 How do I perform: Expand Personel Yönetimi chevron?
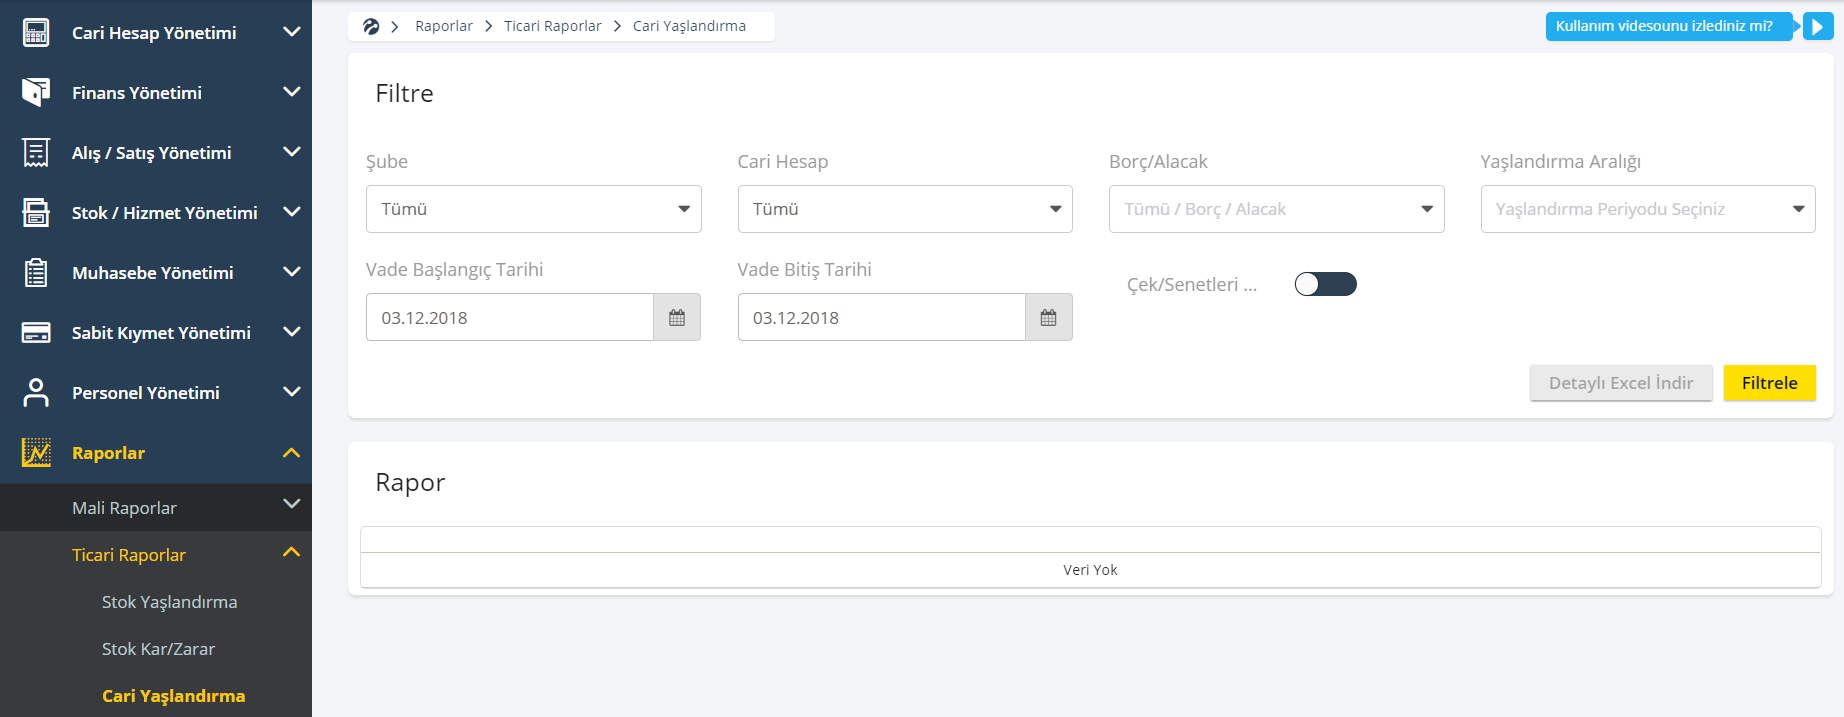pos(292,392)
